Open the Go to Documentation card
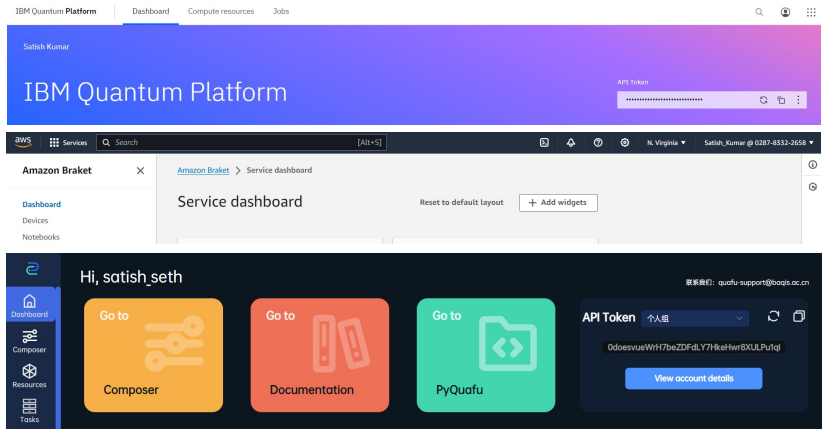Image resolution: width=828 pixels, height=435 pixels. [x=319, y=355]
